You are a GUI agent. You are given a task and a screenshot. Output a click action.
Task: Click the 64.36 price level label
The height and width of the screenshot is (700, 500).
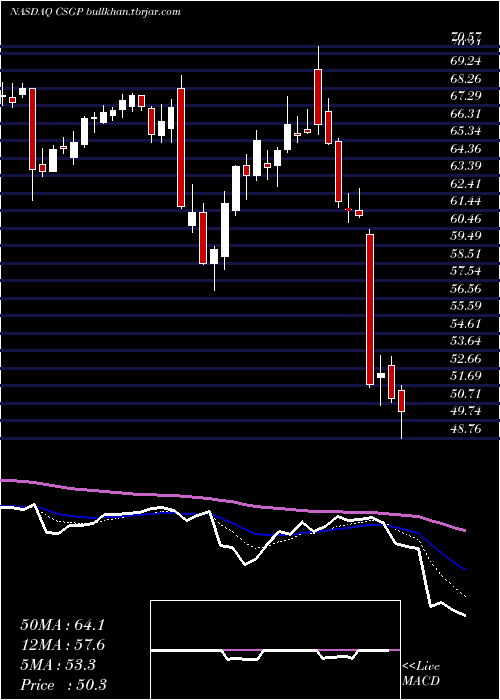pyautogui.click(x=466, y=149)
